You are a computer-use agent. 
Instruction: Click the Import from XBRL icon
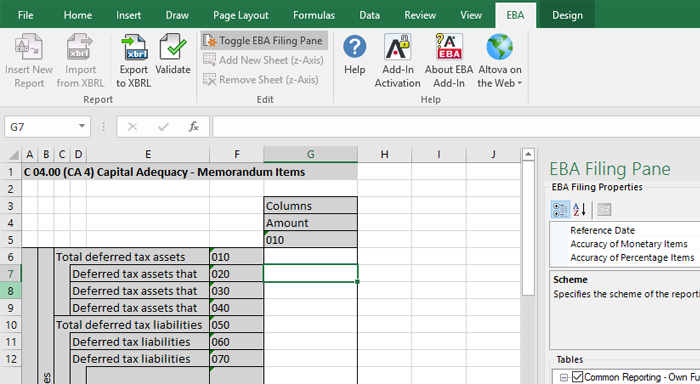(x=80, y=47)
